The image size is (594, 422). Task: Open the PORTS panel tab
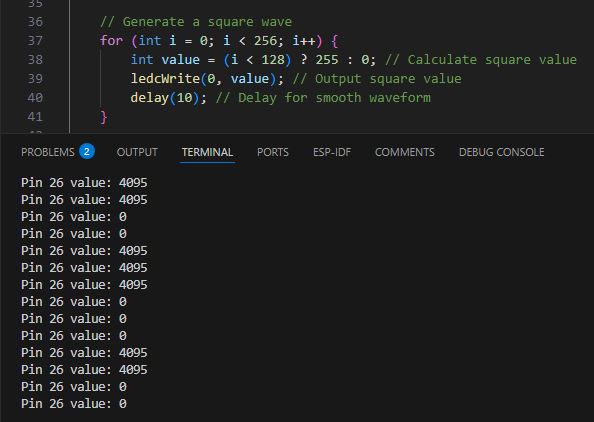click(273, 152)
